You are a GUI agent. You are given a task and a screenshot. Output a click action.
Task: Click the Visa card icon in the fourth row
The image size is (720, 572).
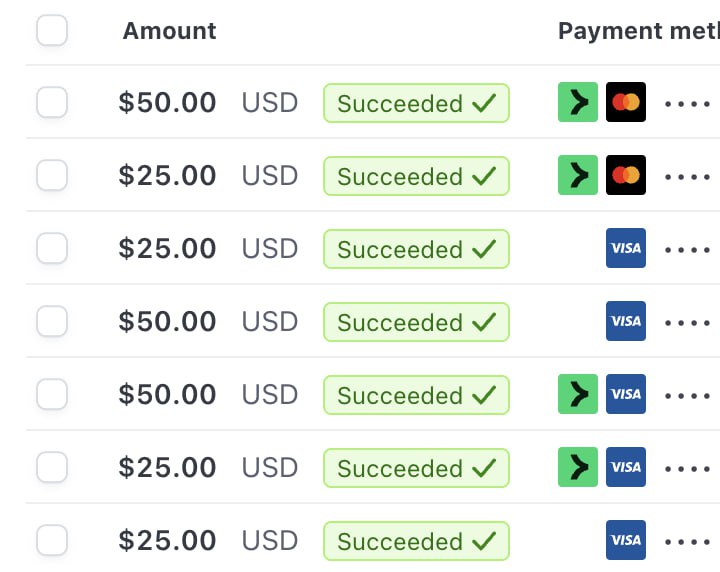pyautogui.click(x=626, y=321)
